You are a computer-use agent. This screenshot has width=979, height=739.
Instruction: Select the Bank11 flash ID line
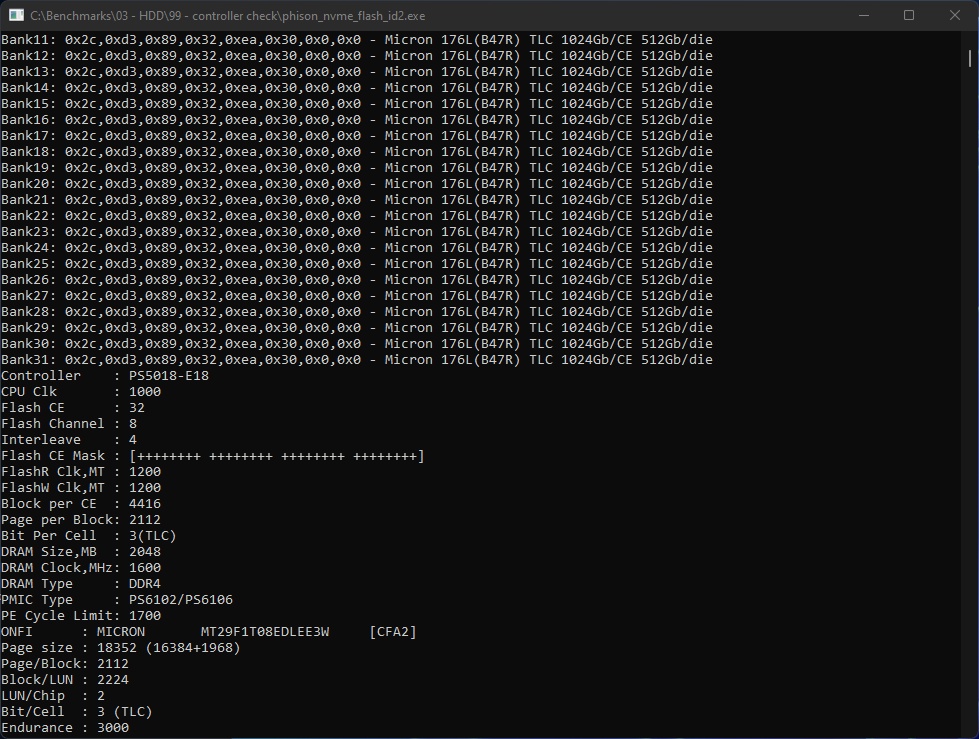tap(357, 40)
